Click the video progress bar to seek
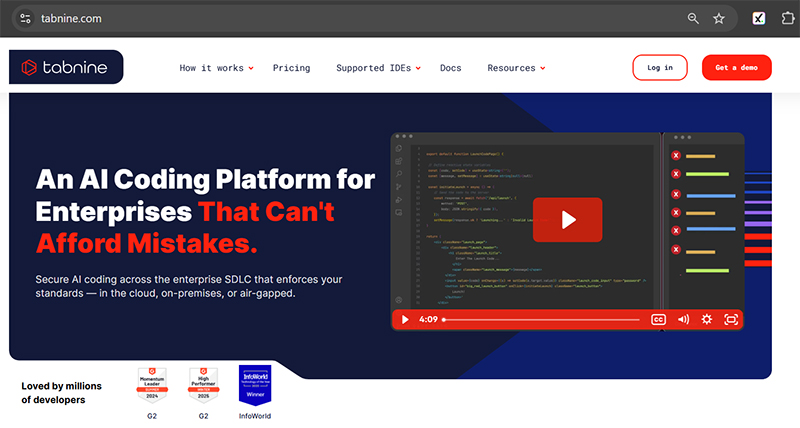The height and width of the screenshot is (428, 800). tap(540, 320)
